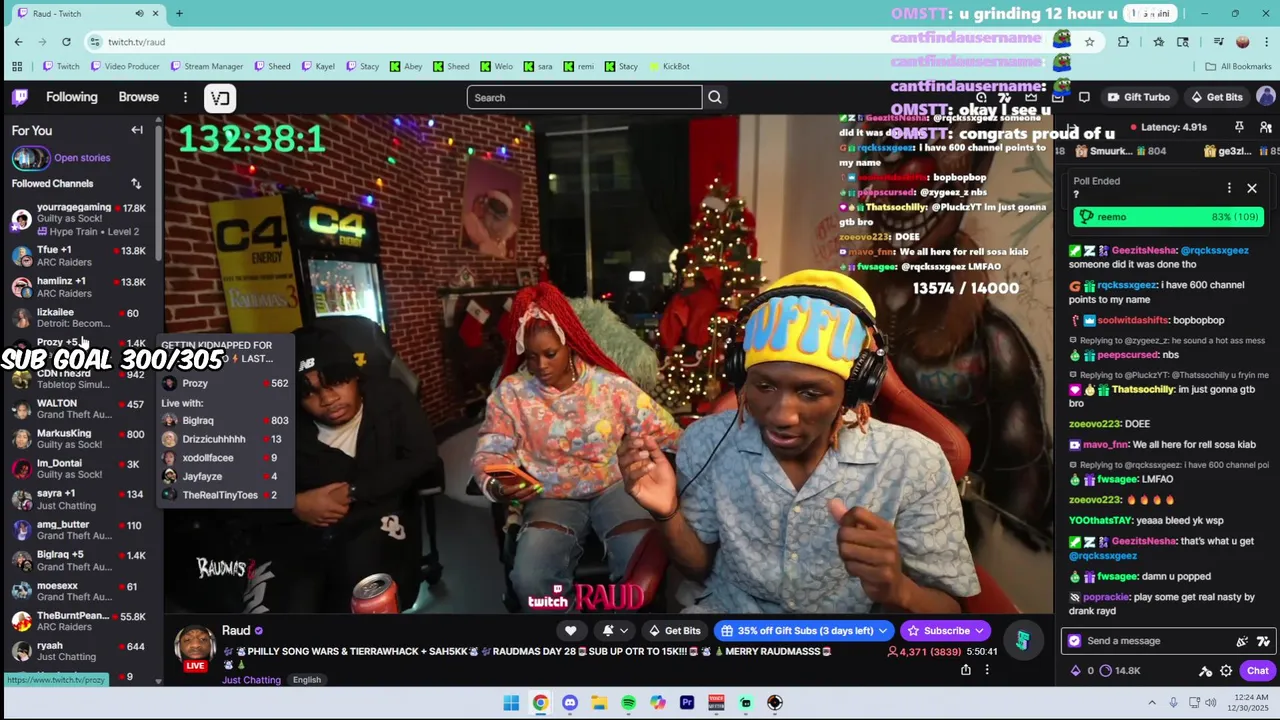Viewport: 1280px width, 720px height.
Task: Show hidden system tray icons
Action: click(x=1151, y=703)
